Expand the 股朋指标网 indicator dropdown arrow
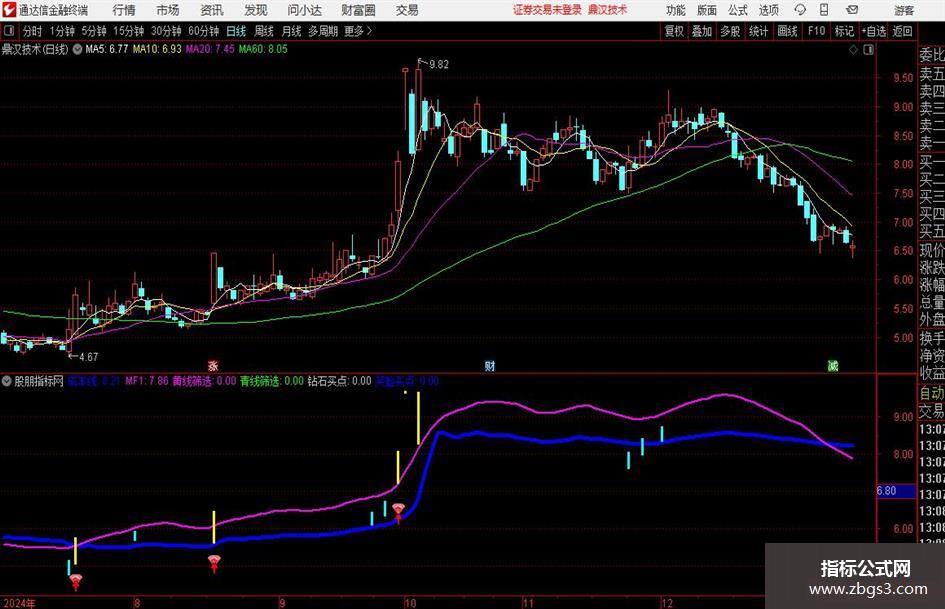 click(7, 381)
